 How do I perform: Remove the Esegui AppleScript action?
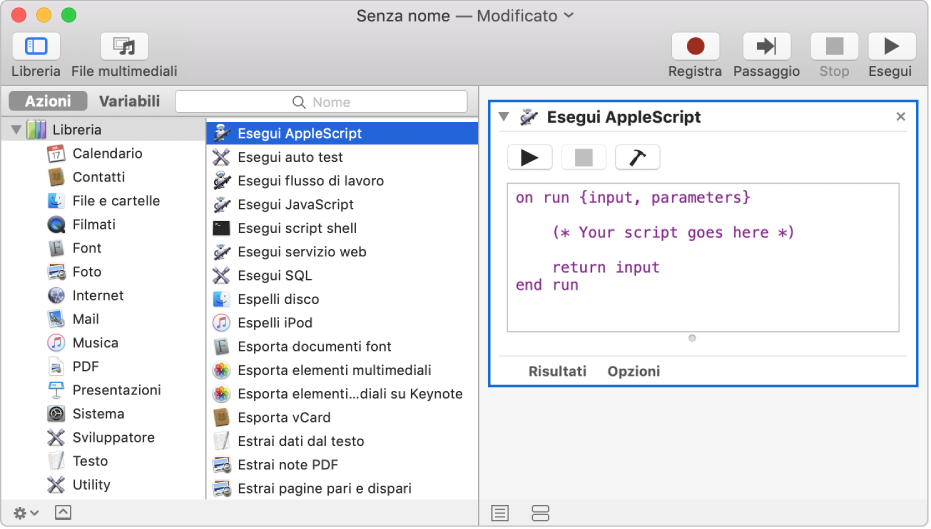(900, 117)
